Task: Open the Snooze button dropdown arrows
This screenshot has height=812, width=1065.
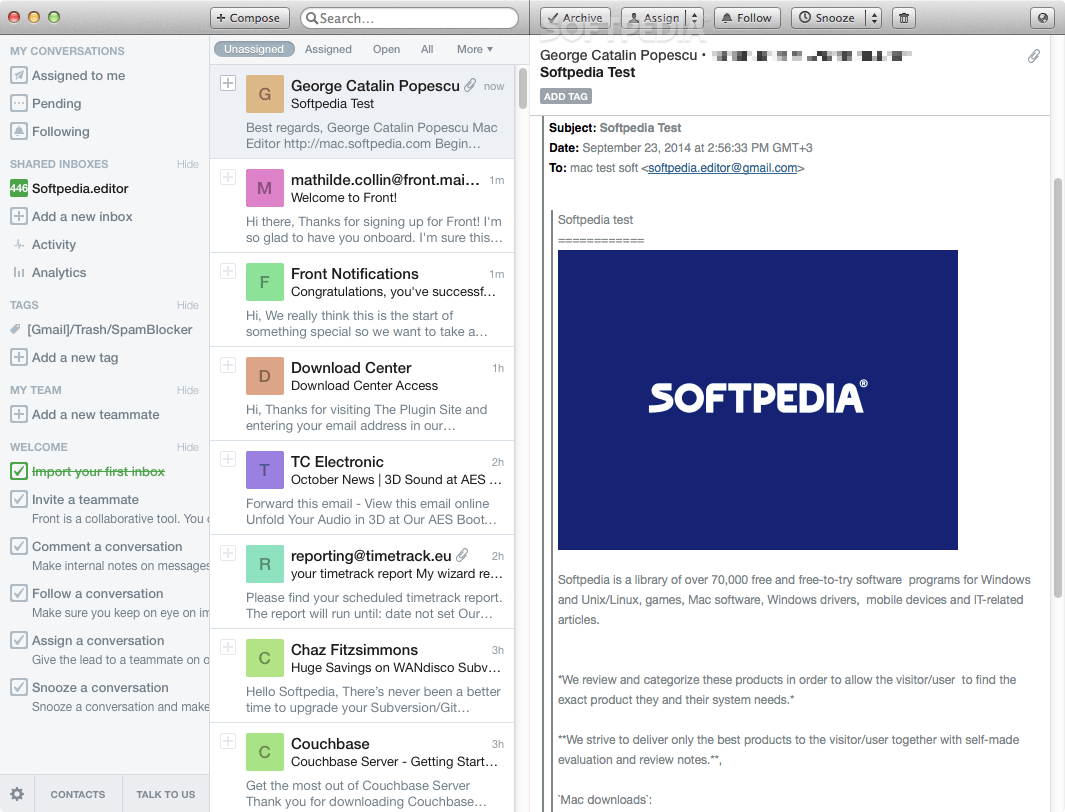Action: [874, 18]
